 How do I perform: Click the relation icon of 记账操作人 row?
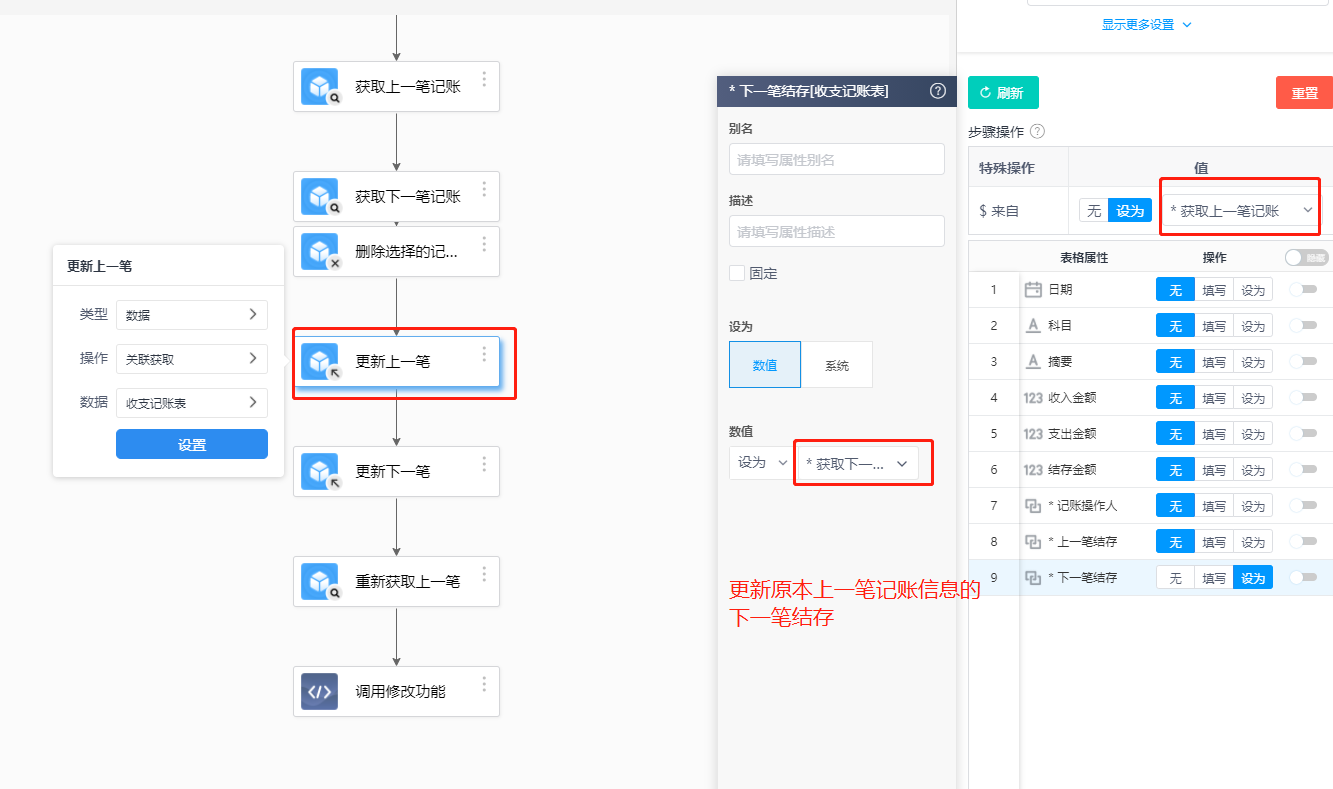pyautogui.click(x=1034, y=506)
